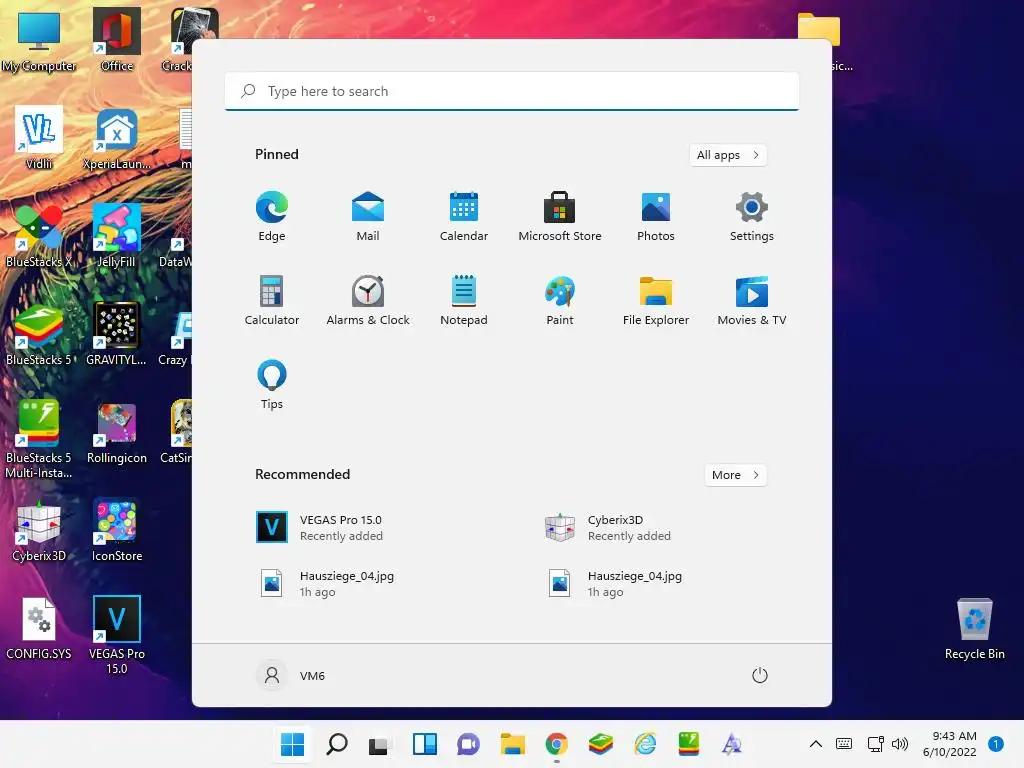Select the VEGAS Pro 15.0 desktop shortcut
Viewport: 1024px width, 768px height.
click(117, 635)
